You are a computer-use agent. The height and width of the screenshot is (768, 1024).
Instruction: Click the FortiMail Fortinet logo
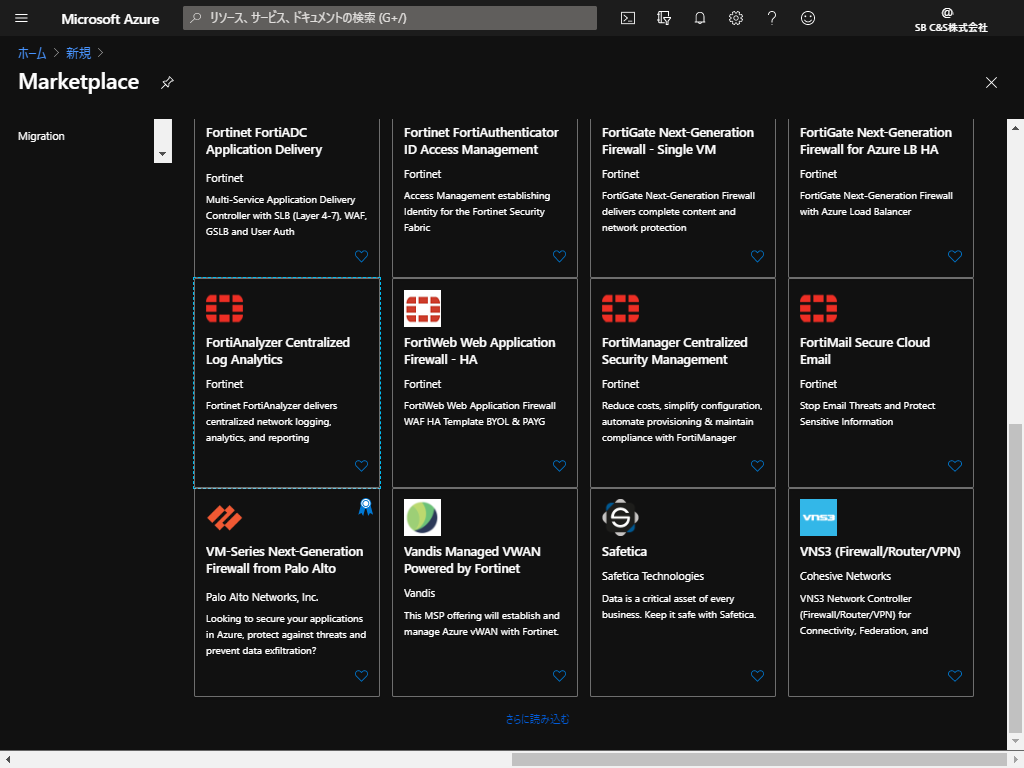818,308
